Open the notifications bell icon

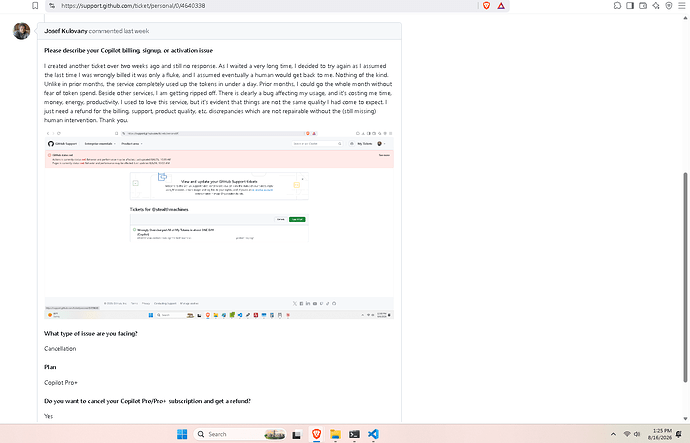pos(679,434)
